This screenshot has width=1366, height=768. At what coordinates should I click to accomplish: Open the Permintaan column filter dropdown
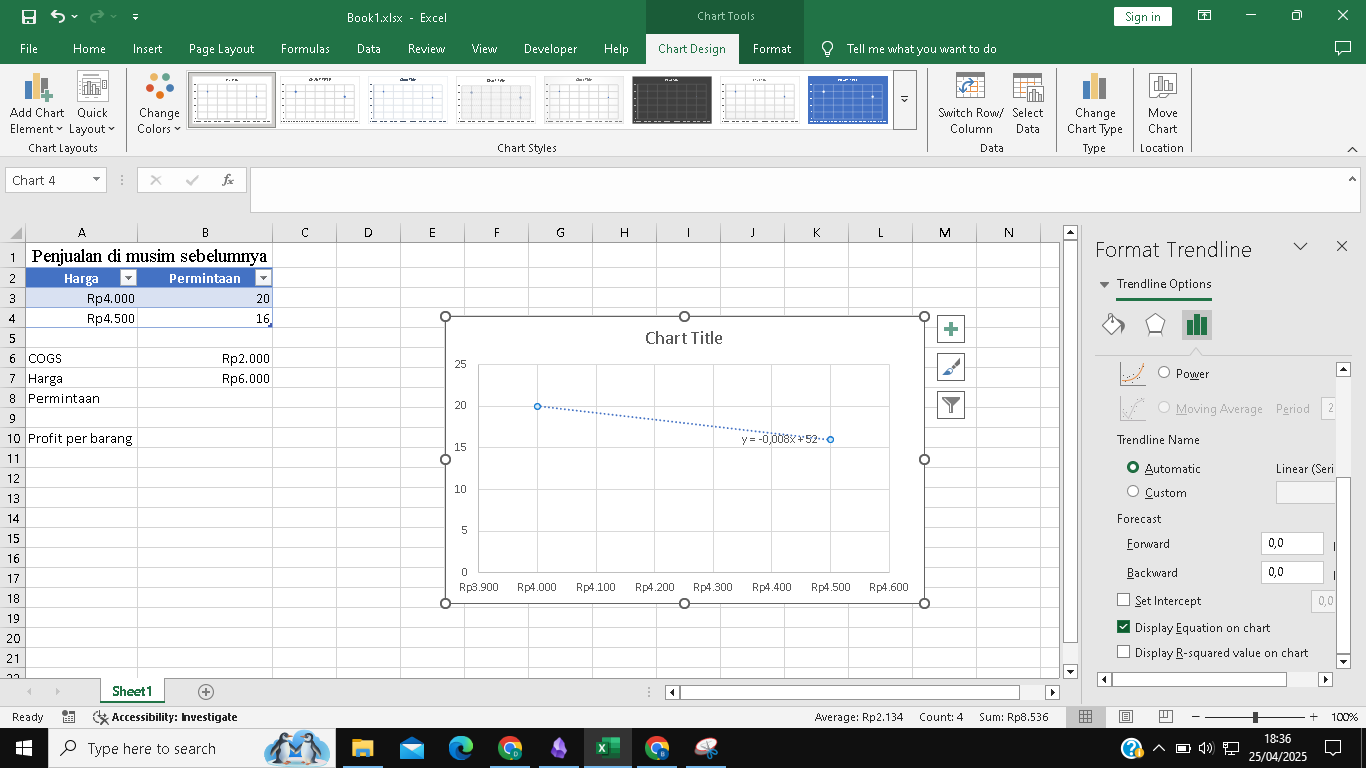coord(263,278)
